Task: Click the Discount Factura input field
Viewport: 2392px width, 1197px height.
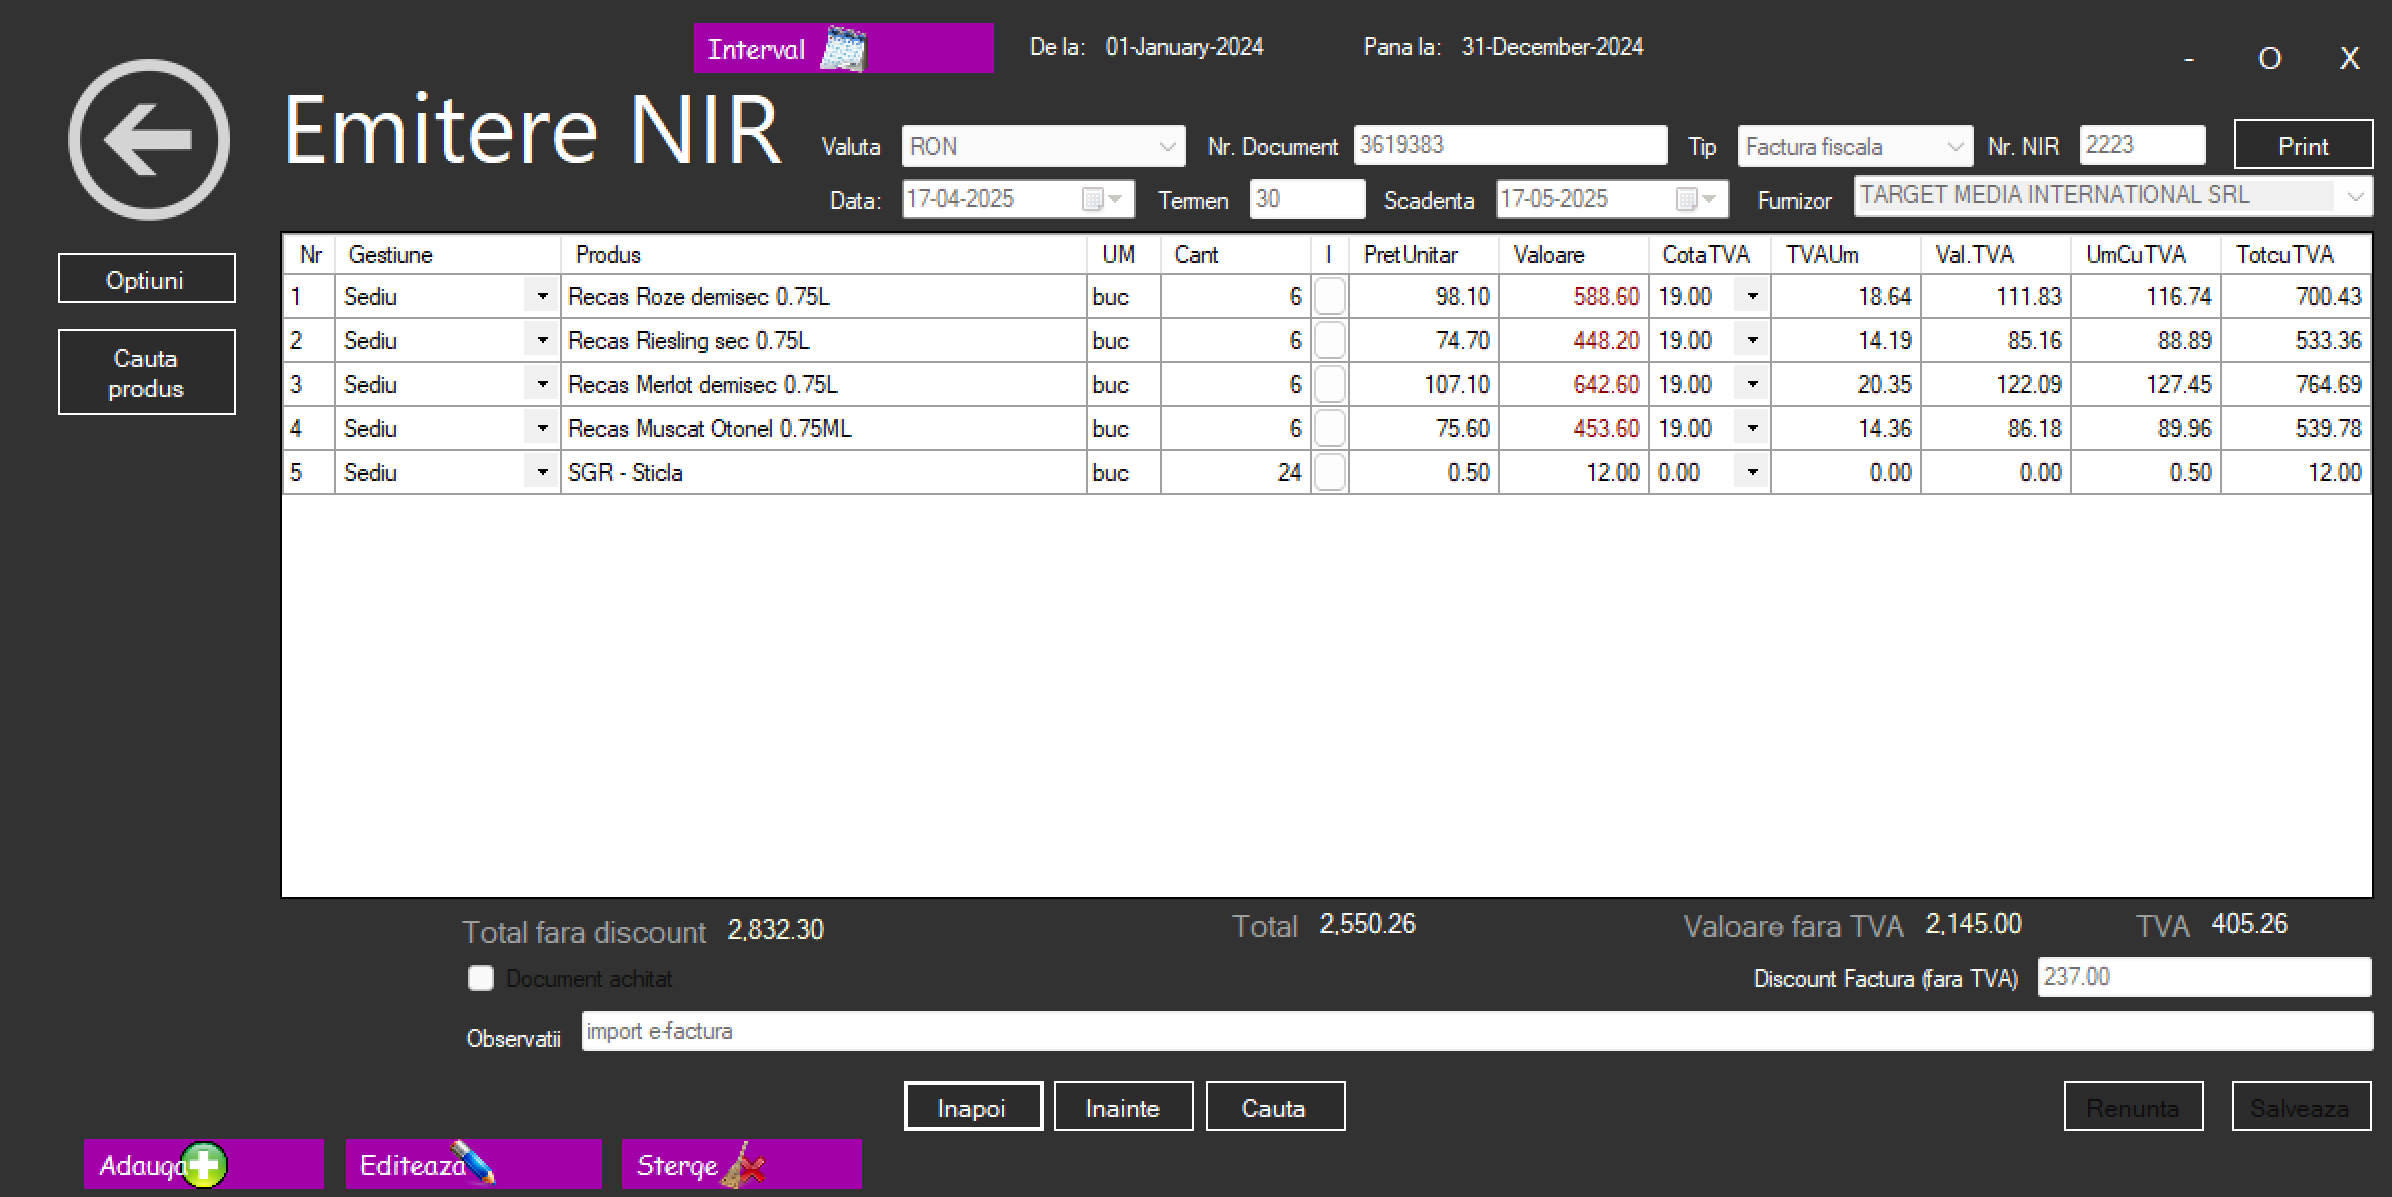Action: (x=2203, y=977)
